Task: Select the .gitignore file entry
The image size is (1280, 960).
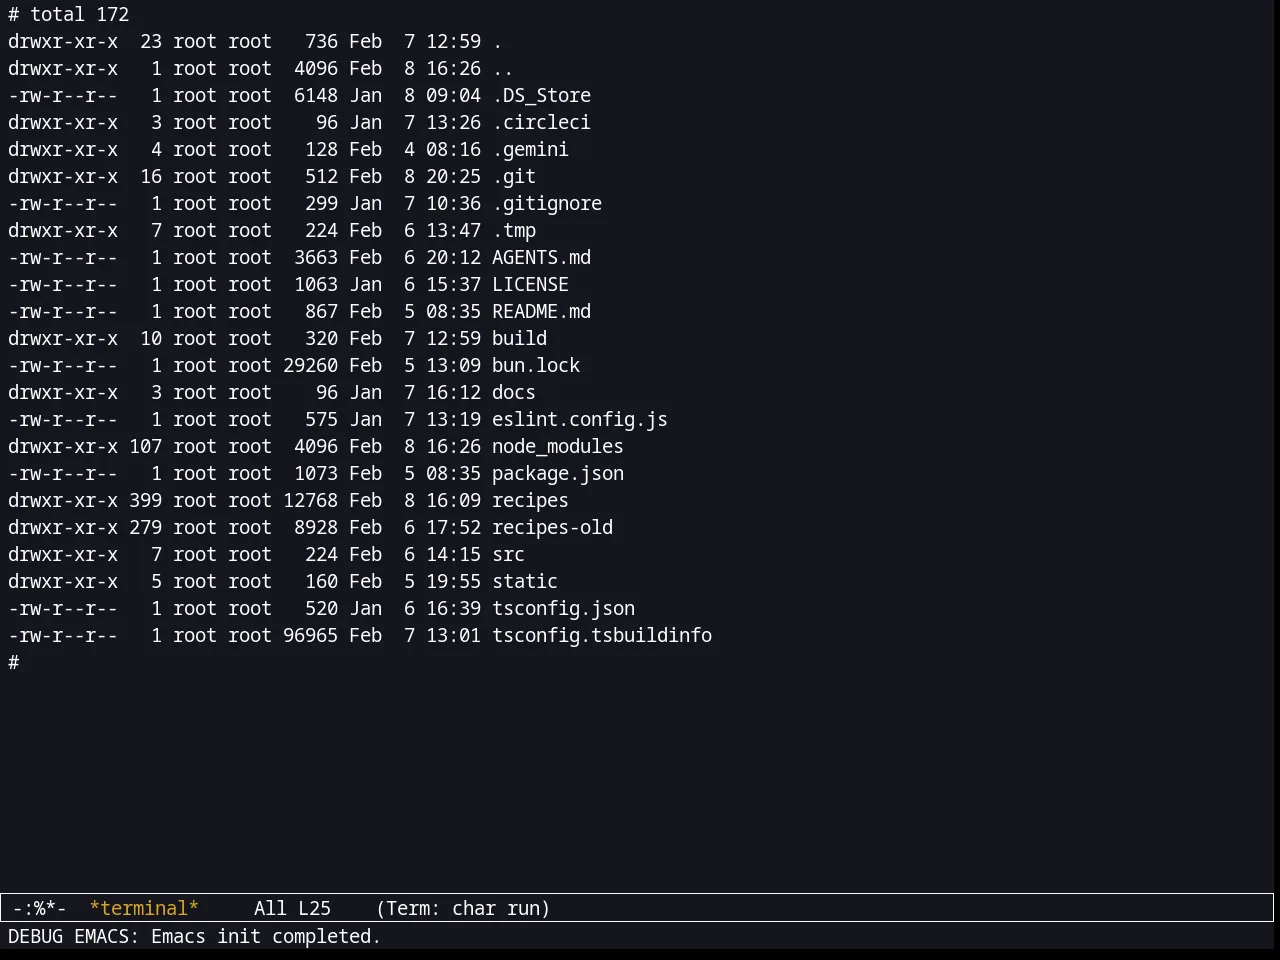Action: (547, 203)
